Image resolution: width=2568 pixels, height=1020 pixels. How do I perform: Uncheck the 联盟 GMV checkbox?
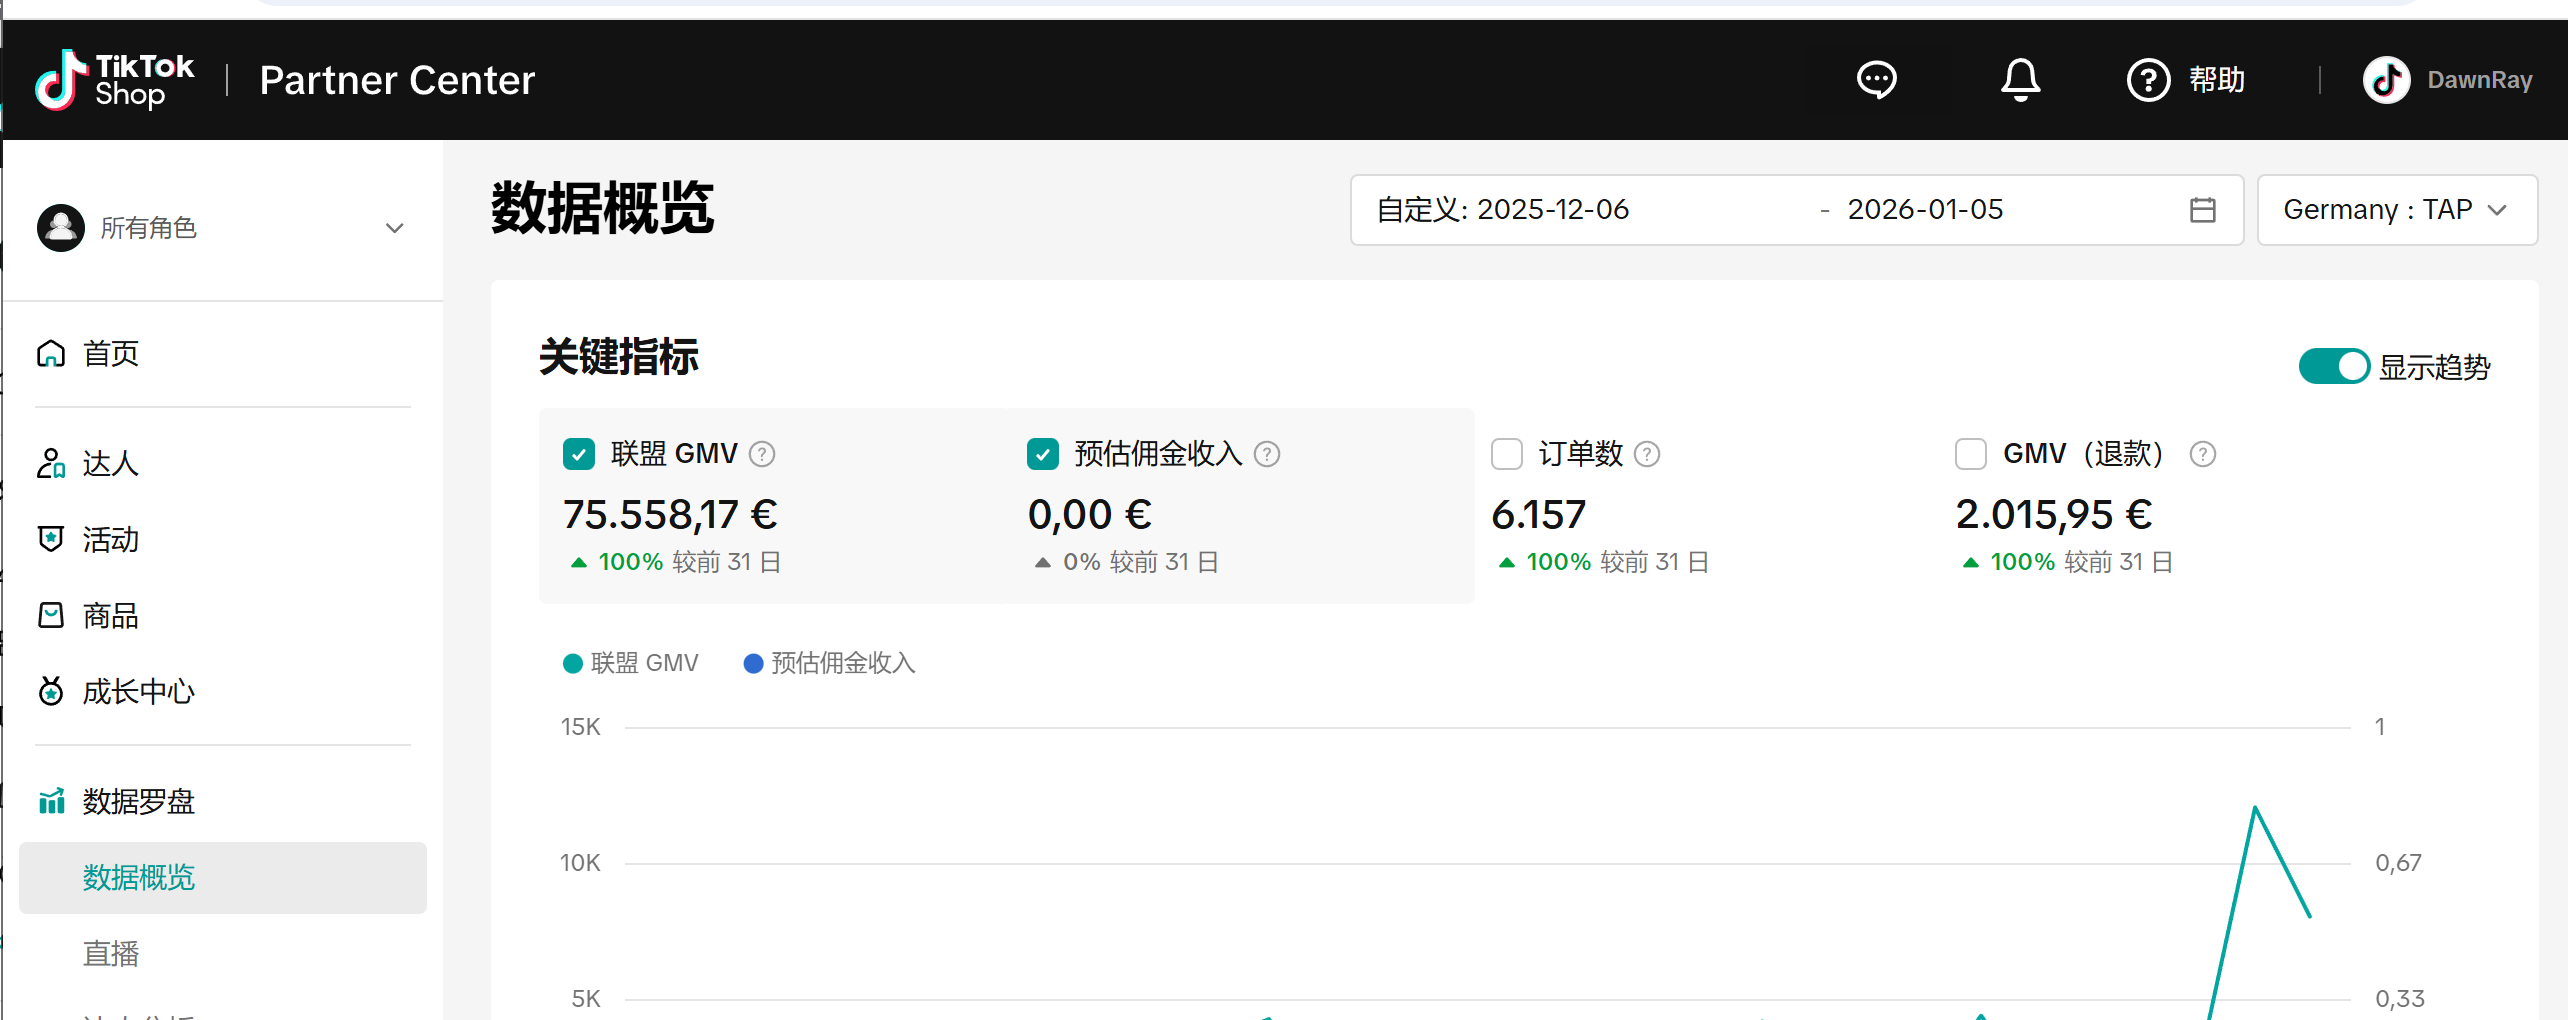coord(579,454)
